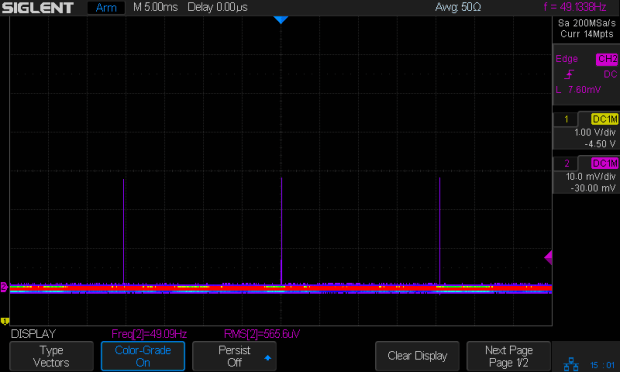The image size is (620, 372).
Task: Click the 10.0 mV/div channel 2 scale
Action: click(x=591, y=177)
